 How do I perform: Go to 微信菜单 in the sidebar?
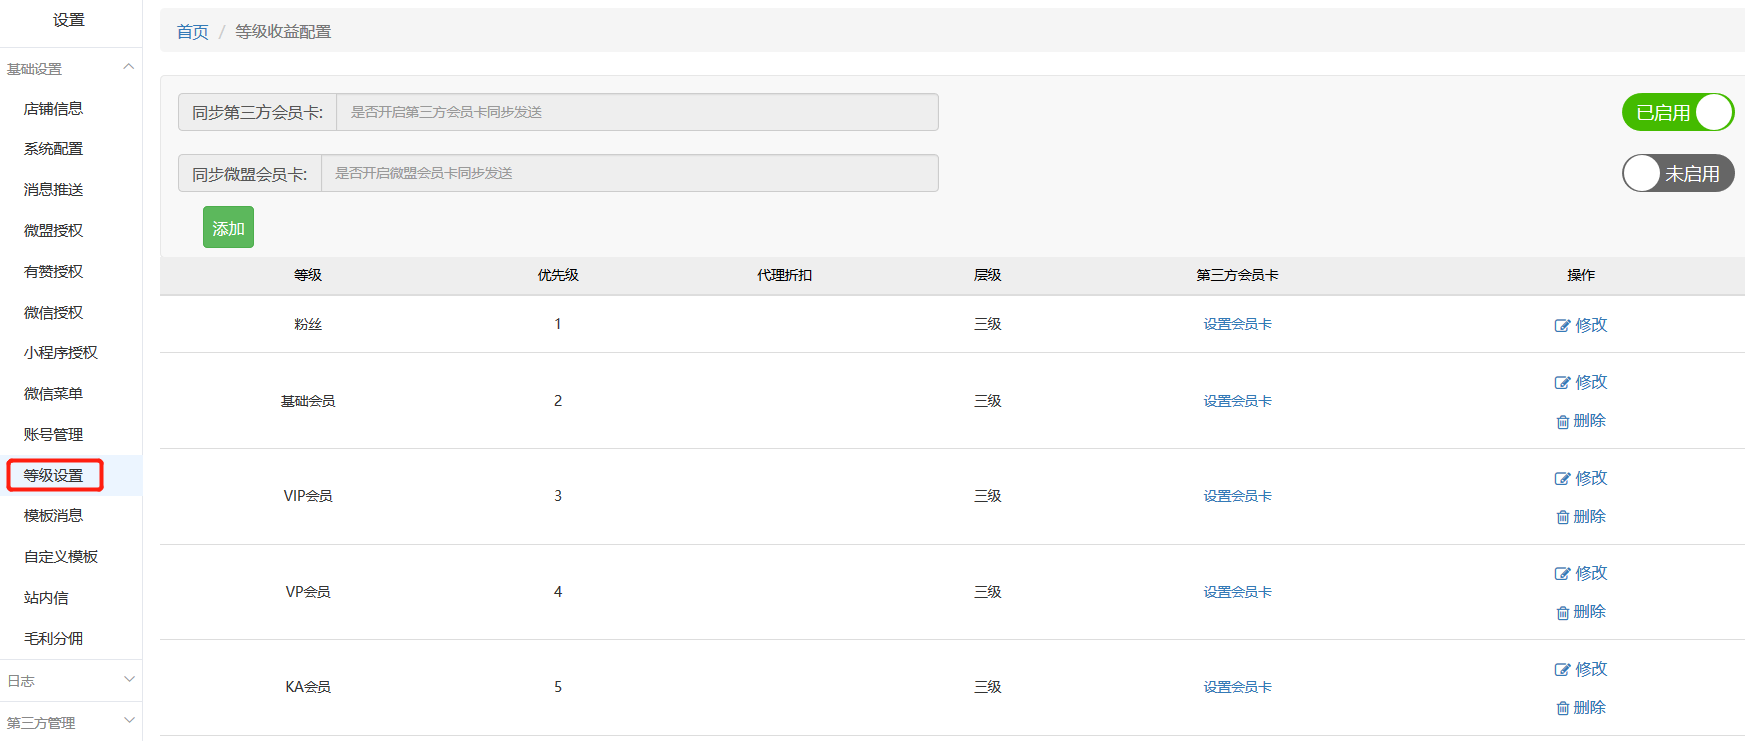tap(53, 394)
